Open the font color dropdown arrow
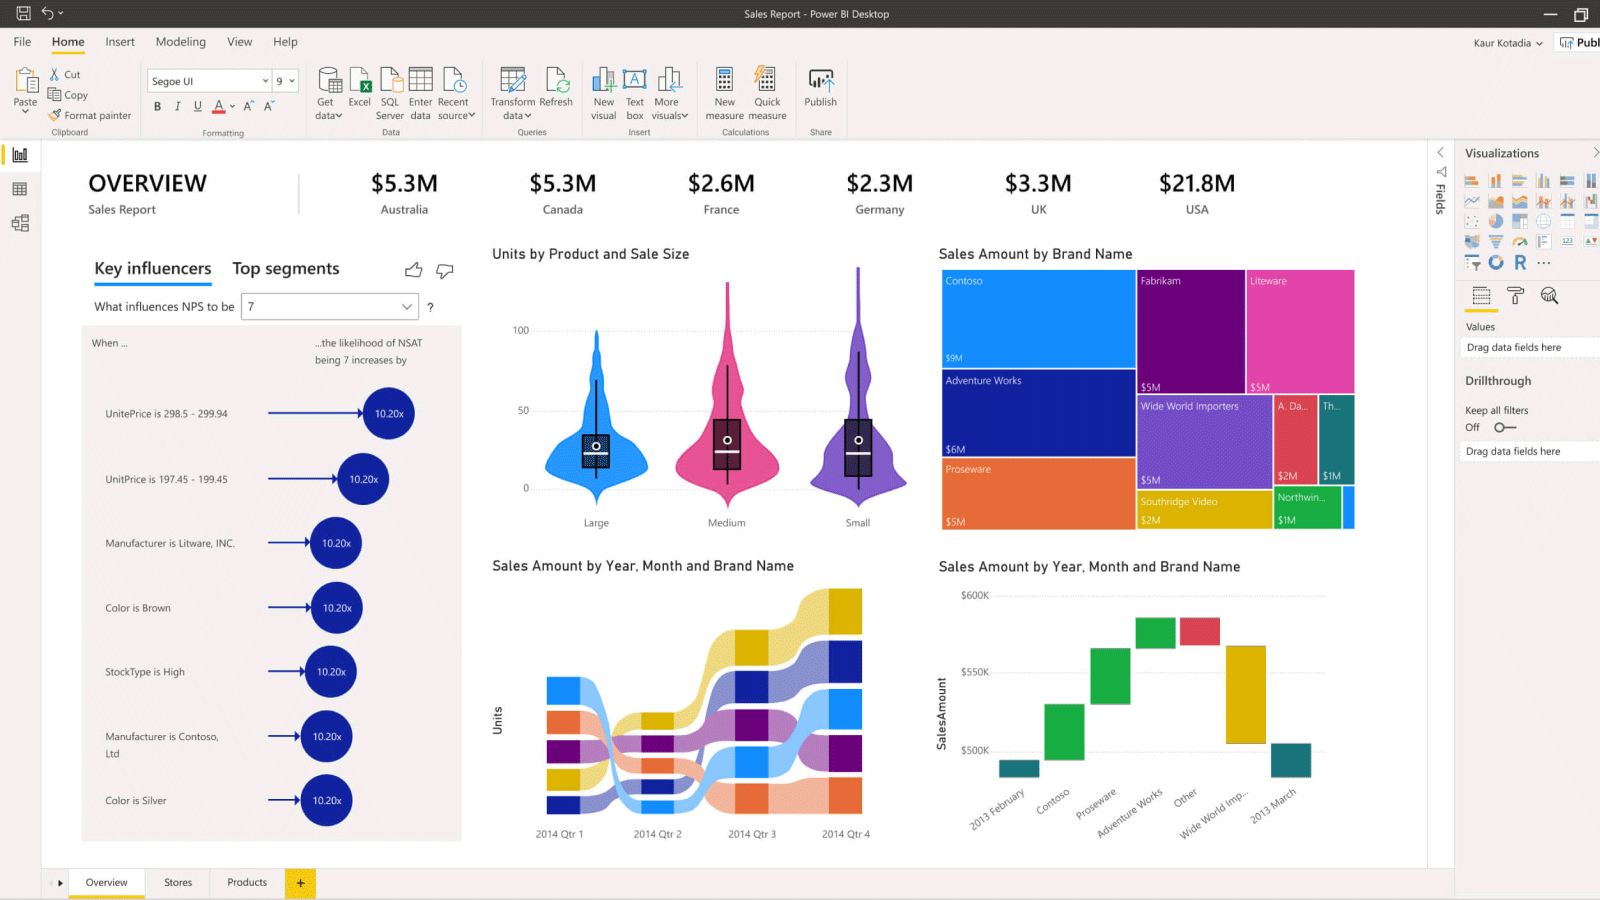Image resolution: width=1600 pixels, height=900 pixels. coord(233,106)
